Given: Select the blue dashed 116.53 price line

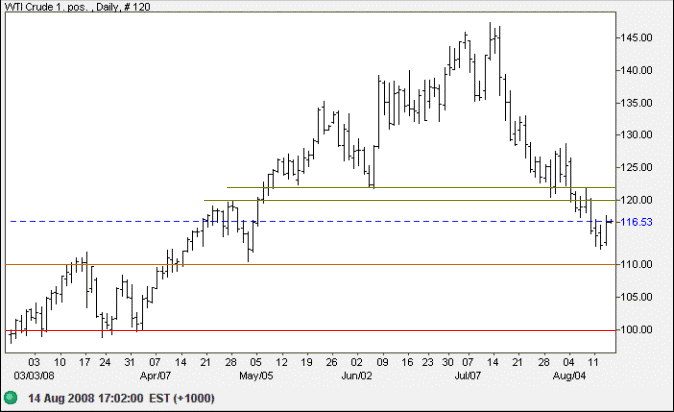Looking at the screenshot, I should [x=312, y=221].
